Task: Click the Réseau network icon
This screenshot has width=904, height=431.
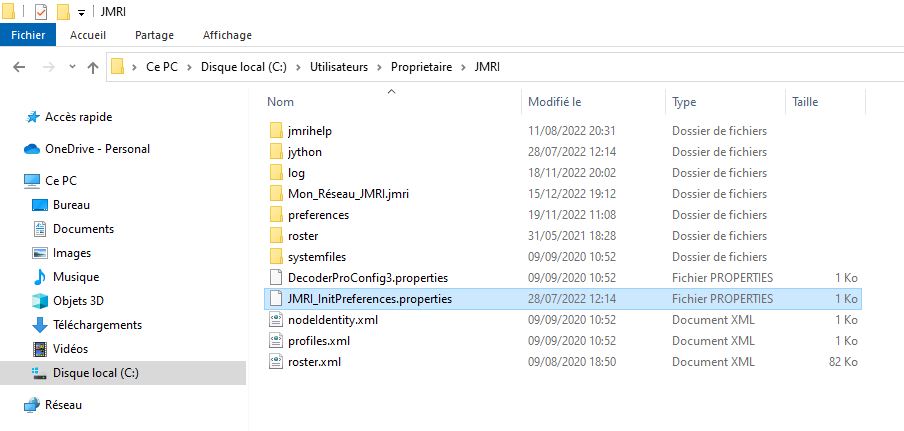Action: [x=32, y=405]
